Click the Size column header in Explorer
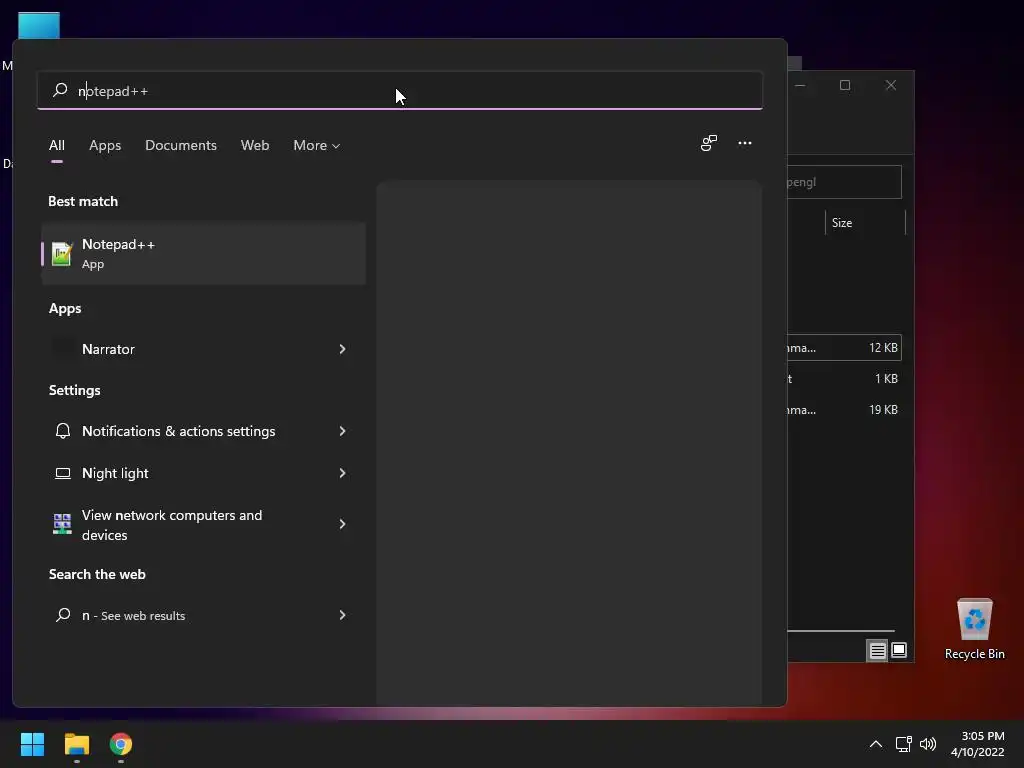 pyautogui.click(x=865, y=223)
